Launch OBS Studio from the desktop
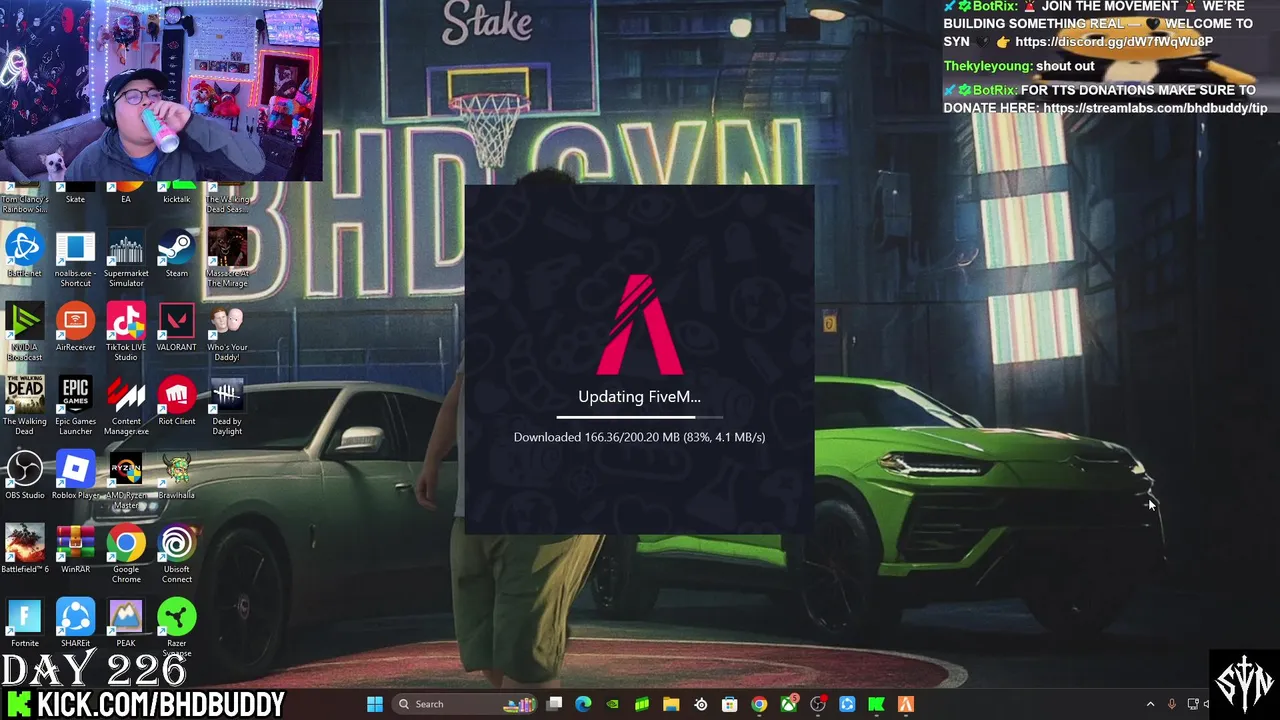Image resolution: width=1280 pixels, height=720 pixels. [x=25, y=476]
